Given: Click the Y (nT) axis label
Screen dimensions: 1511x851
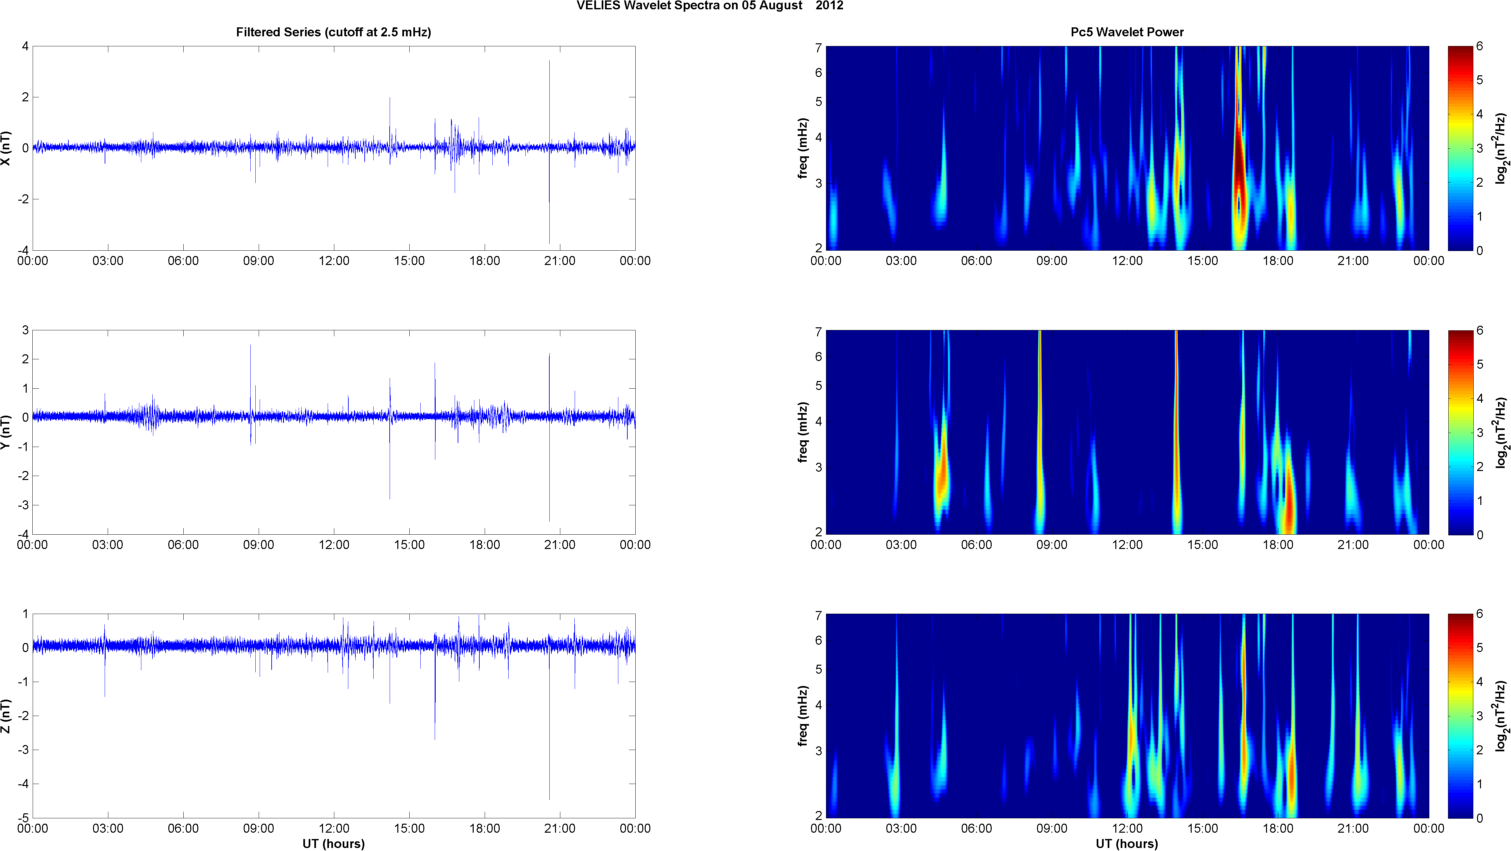Looking at the screenshot, I should 8,432.
